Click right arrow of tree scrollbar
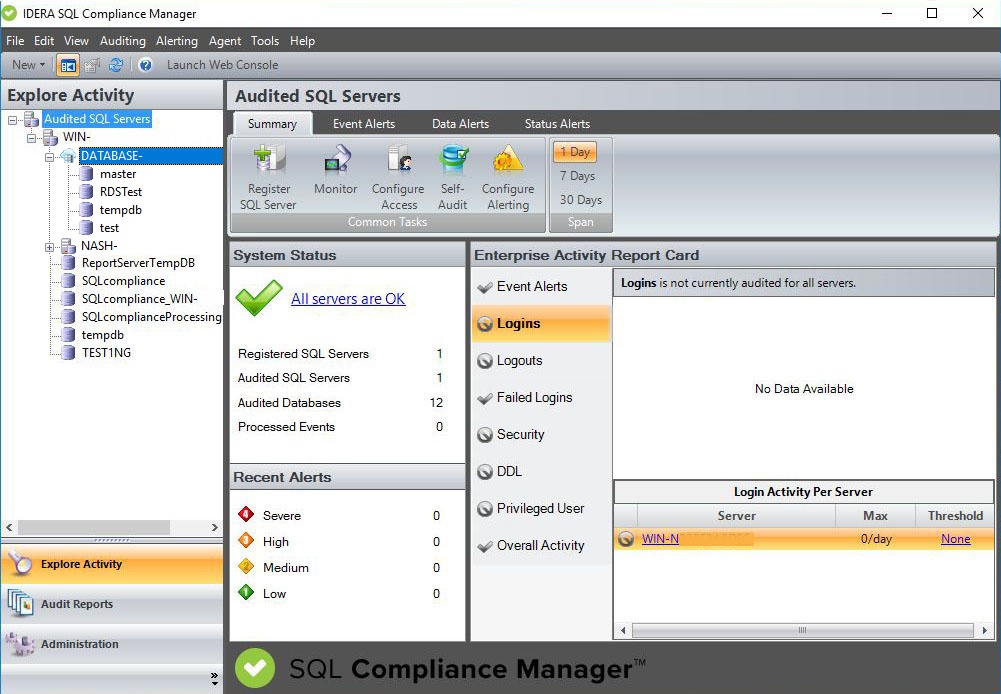This screenshot has height=694, width=1001. tap(214, 527)
